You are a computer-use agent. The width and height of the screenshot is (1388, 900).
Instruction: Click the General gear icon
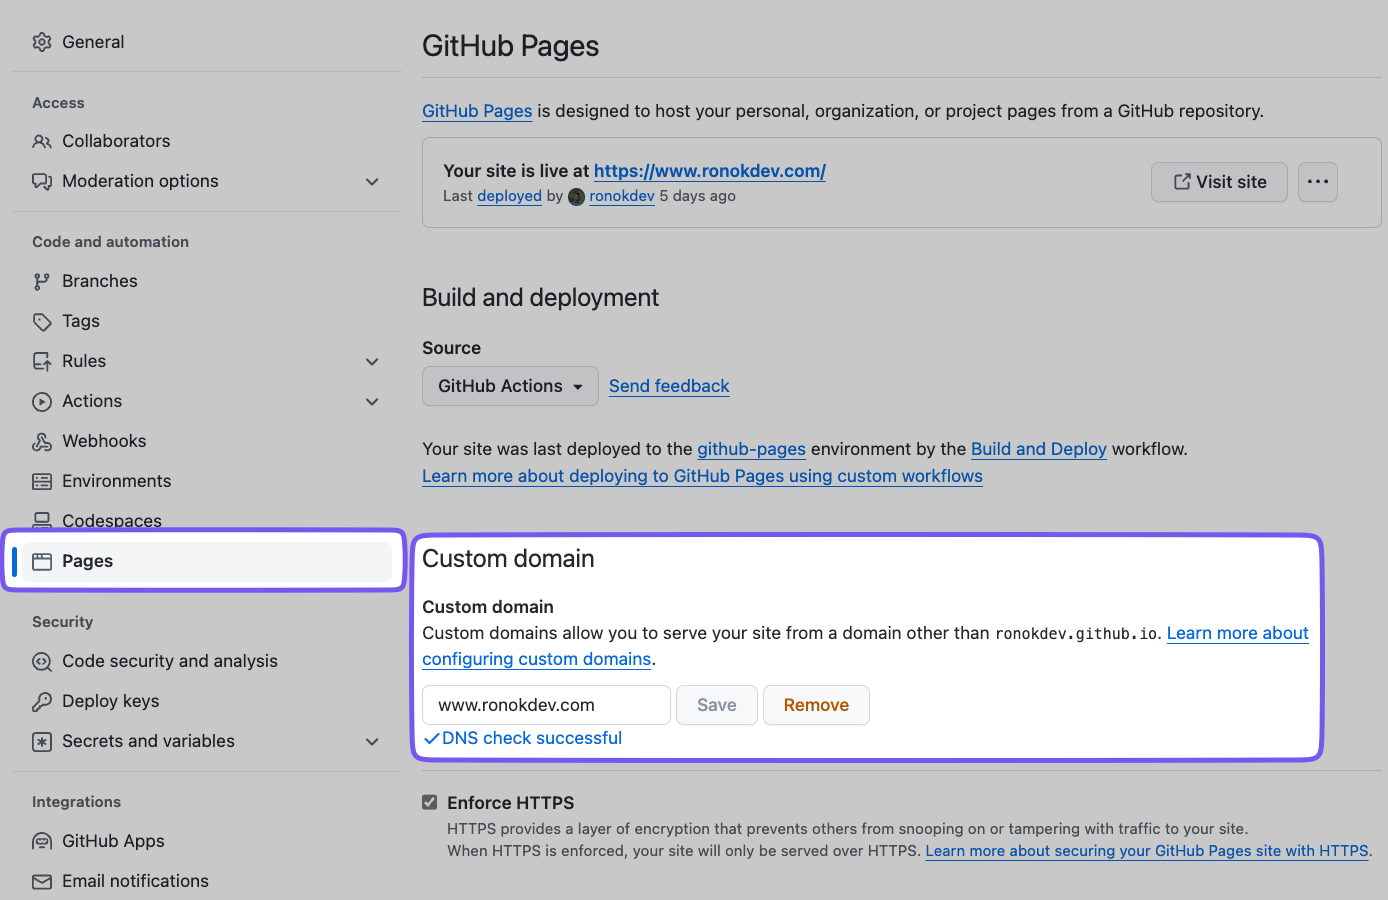(42, 42)
